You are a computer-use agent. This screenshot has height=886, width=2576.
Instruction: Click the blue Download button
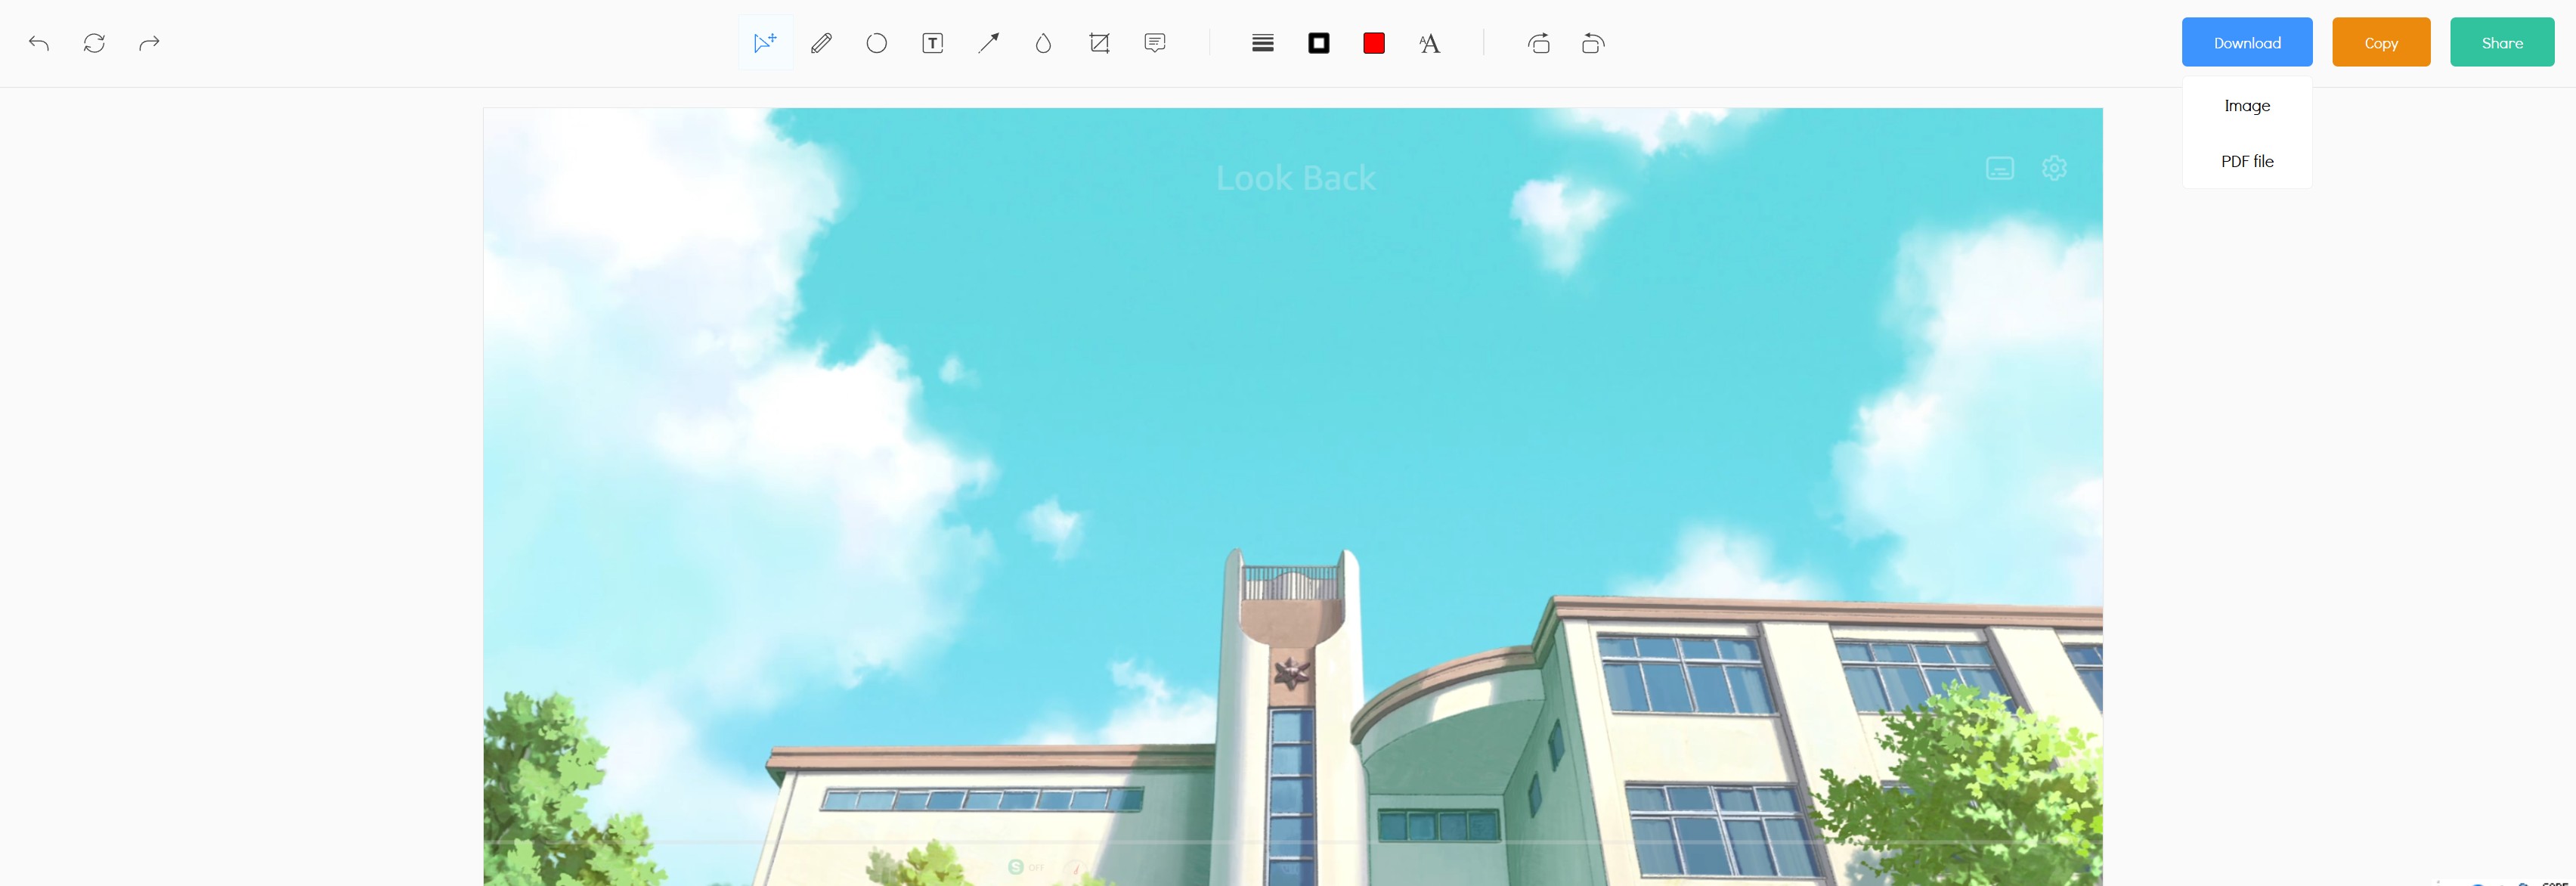pyautogui.click(x=2247, y=42)
